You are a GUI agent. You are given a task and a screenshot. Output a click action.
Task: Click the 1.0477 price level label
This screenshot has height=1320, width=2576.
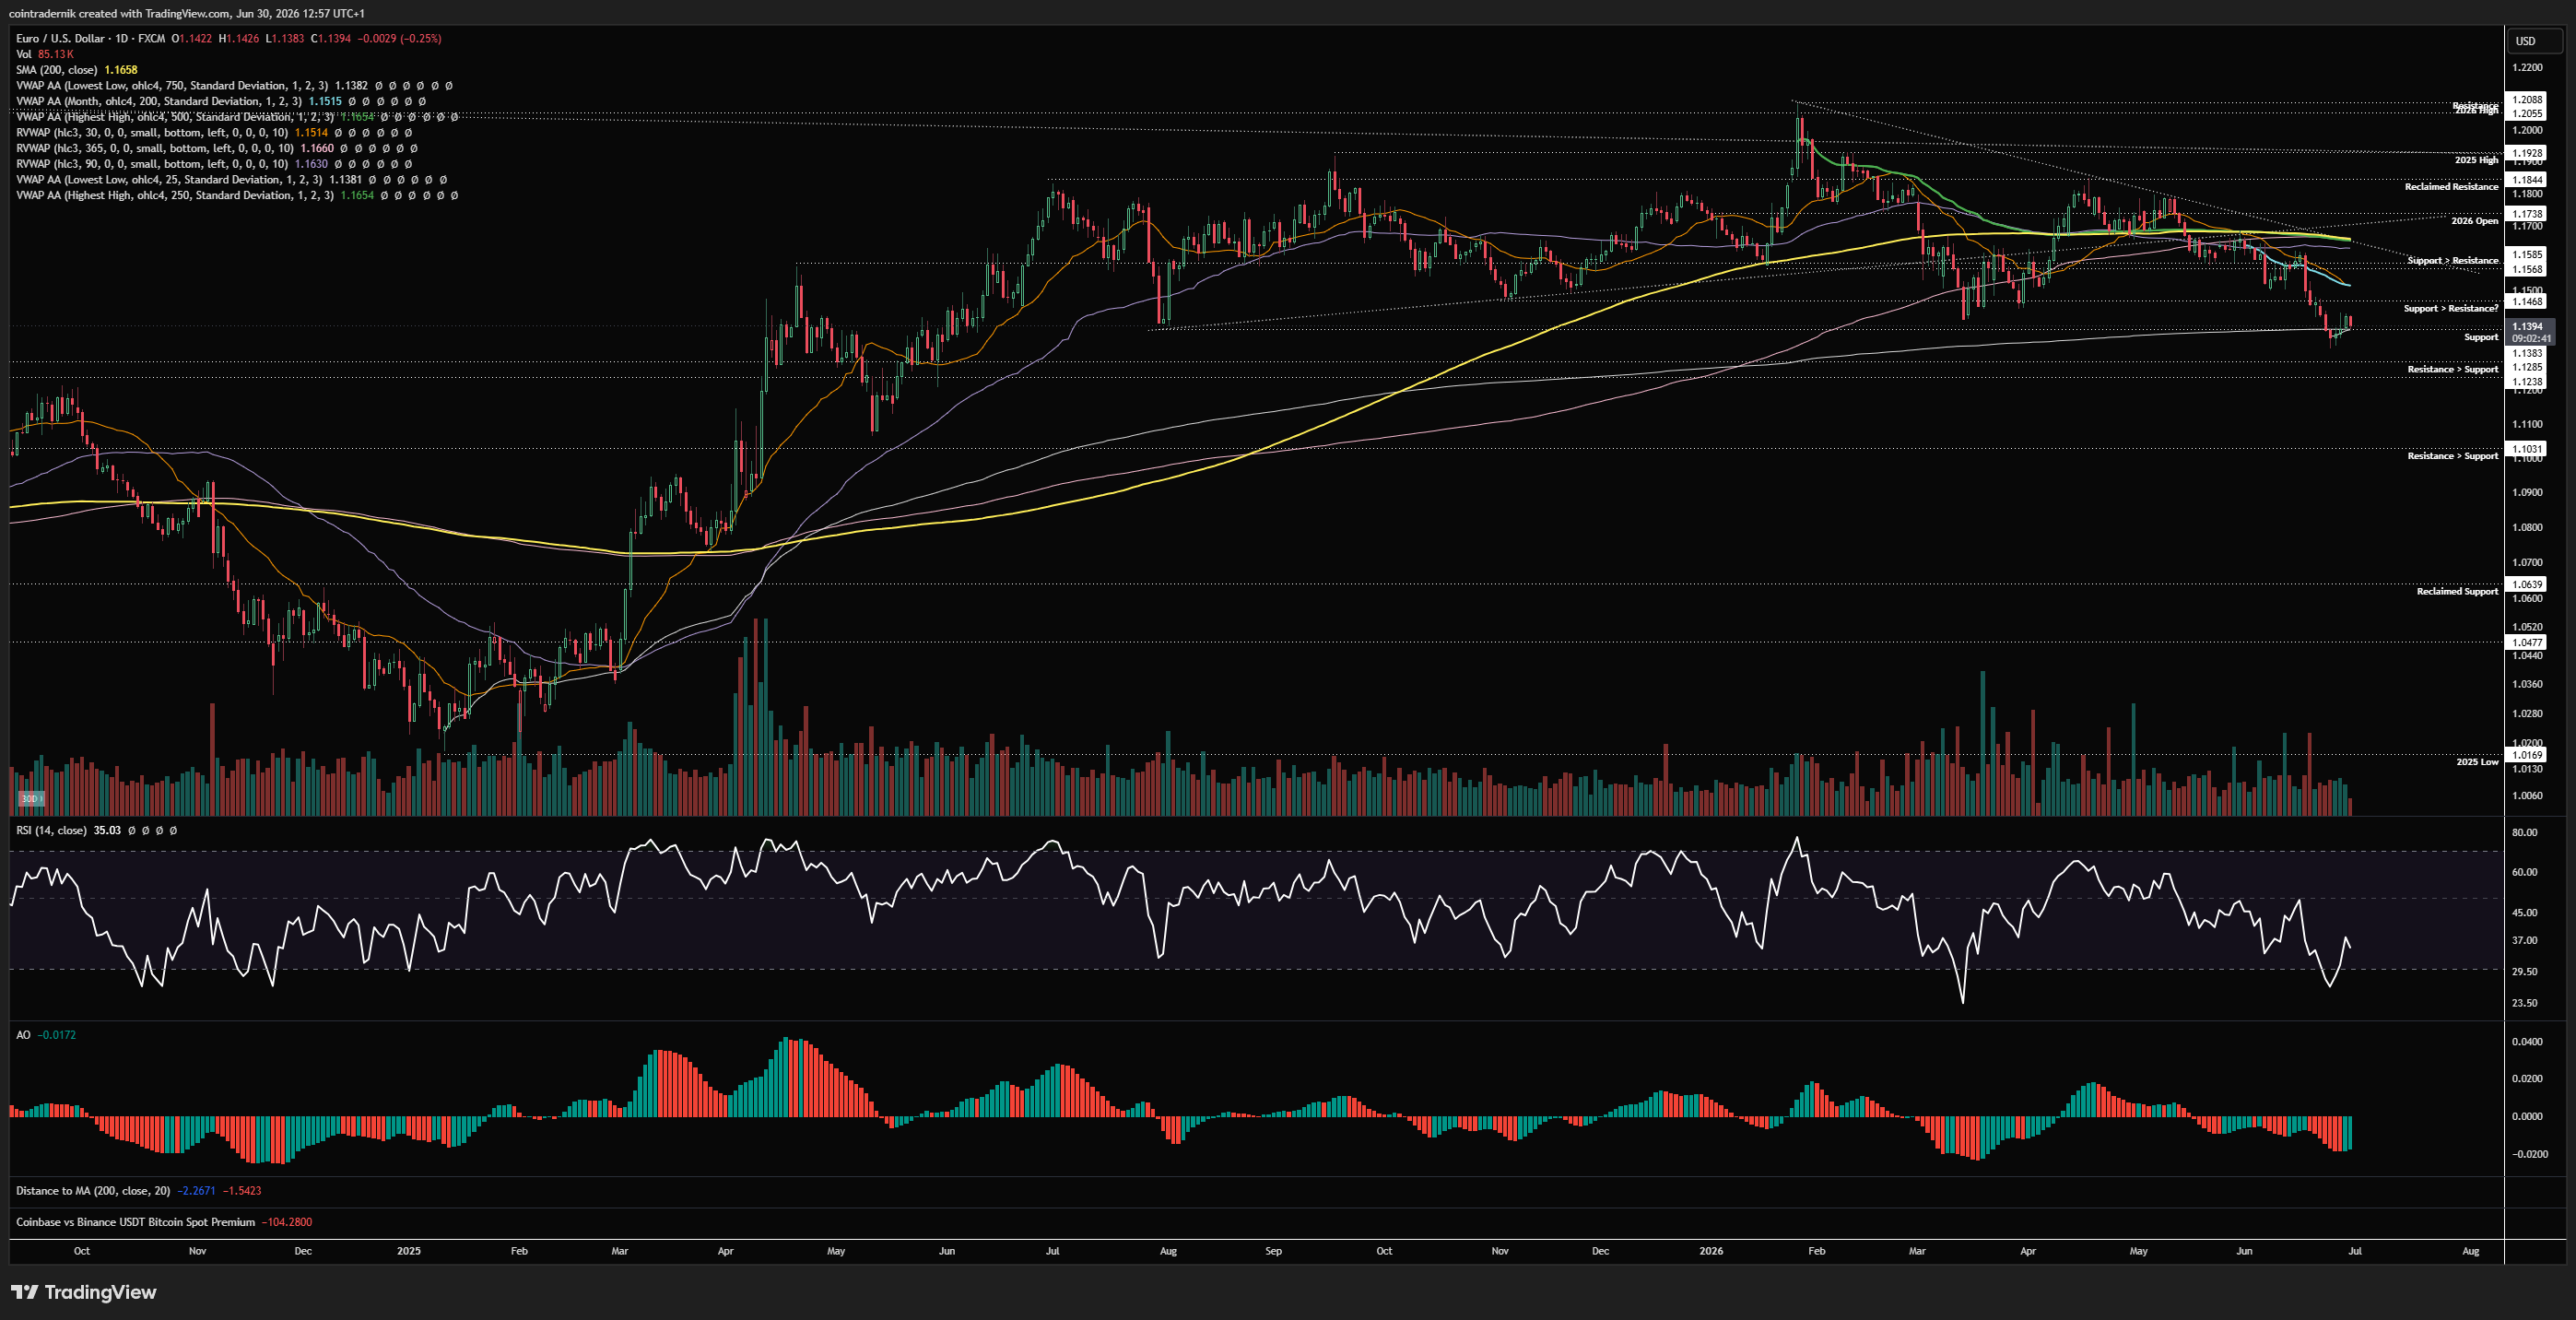2527,642
